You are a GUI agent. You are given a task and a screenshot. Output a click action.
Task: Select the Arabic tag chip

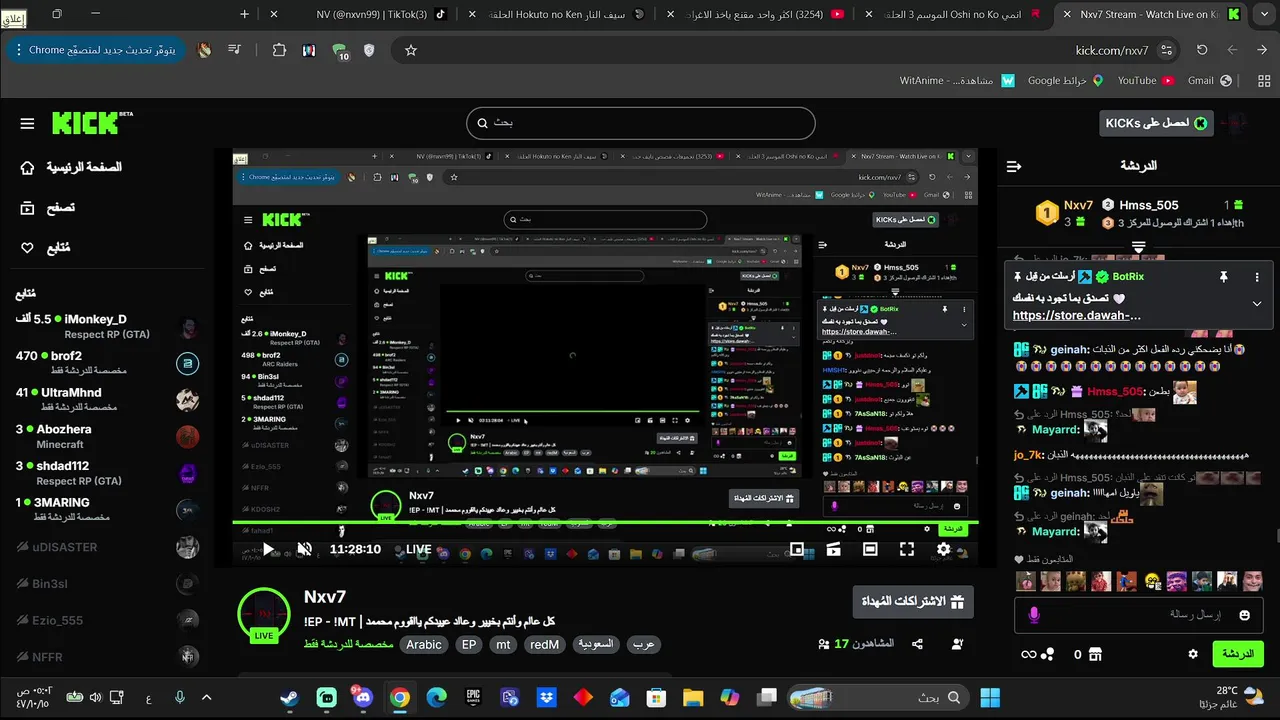(x=423, y=645)
